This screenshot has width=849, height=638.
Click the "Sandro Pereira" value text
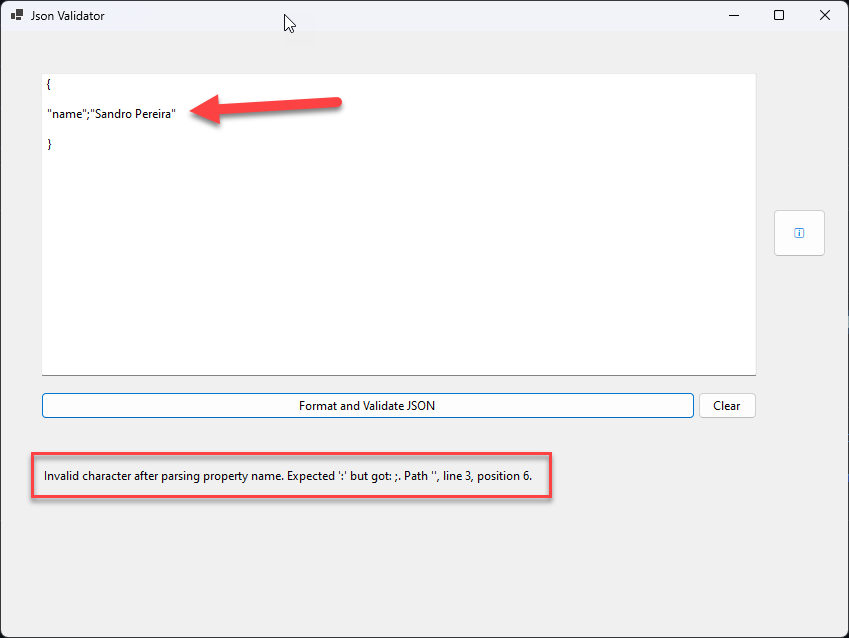pos(134,114)
